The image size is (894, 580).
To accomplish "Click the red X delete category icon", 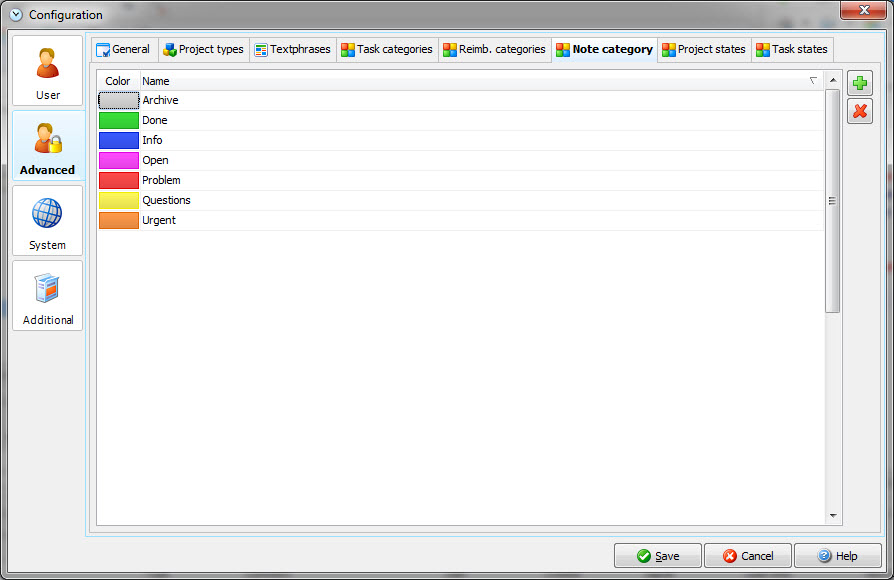I will 860,111.
